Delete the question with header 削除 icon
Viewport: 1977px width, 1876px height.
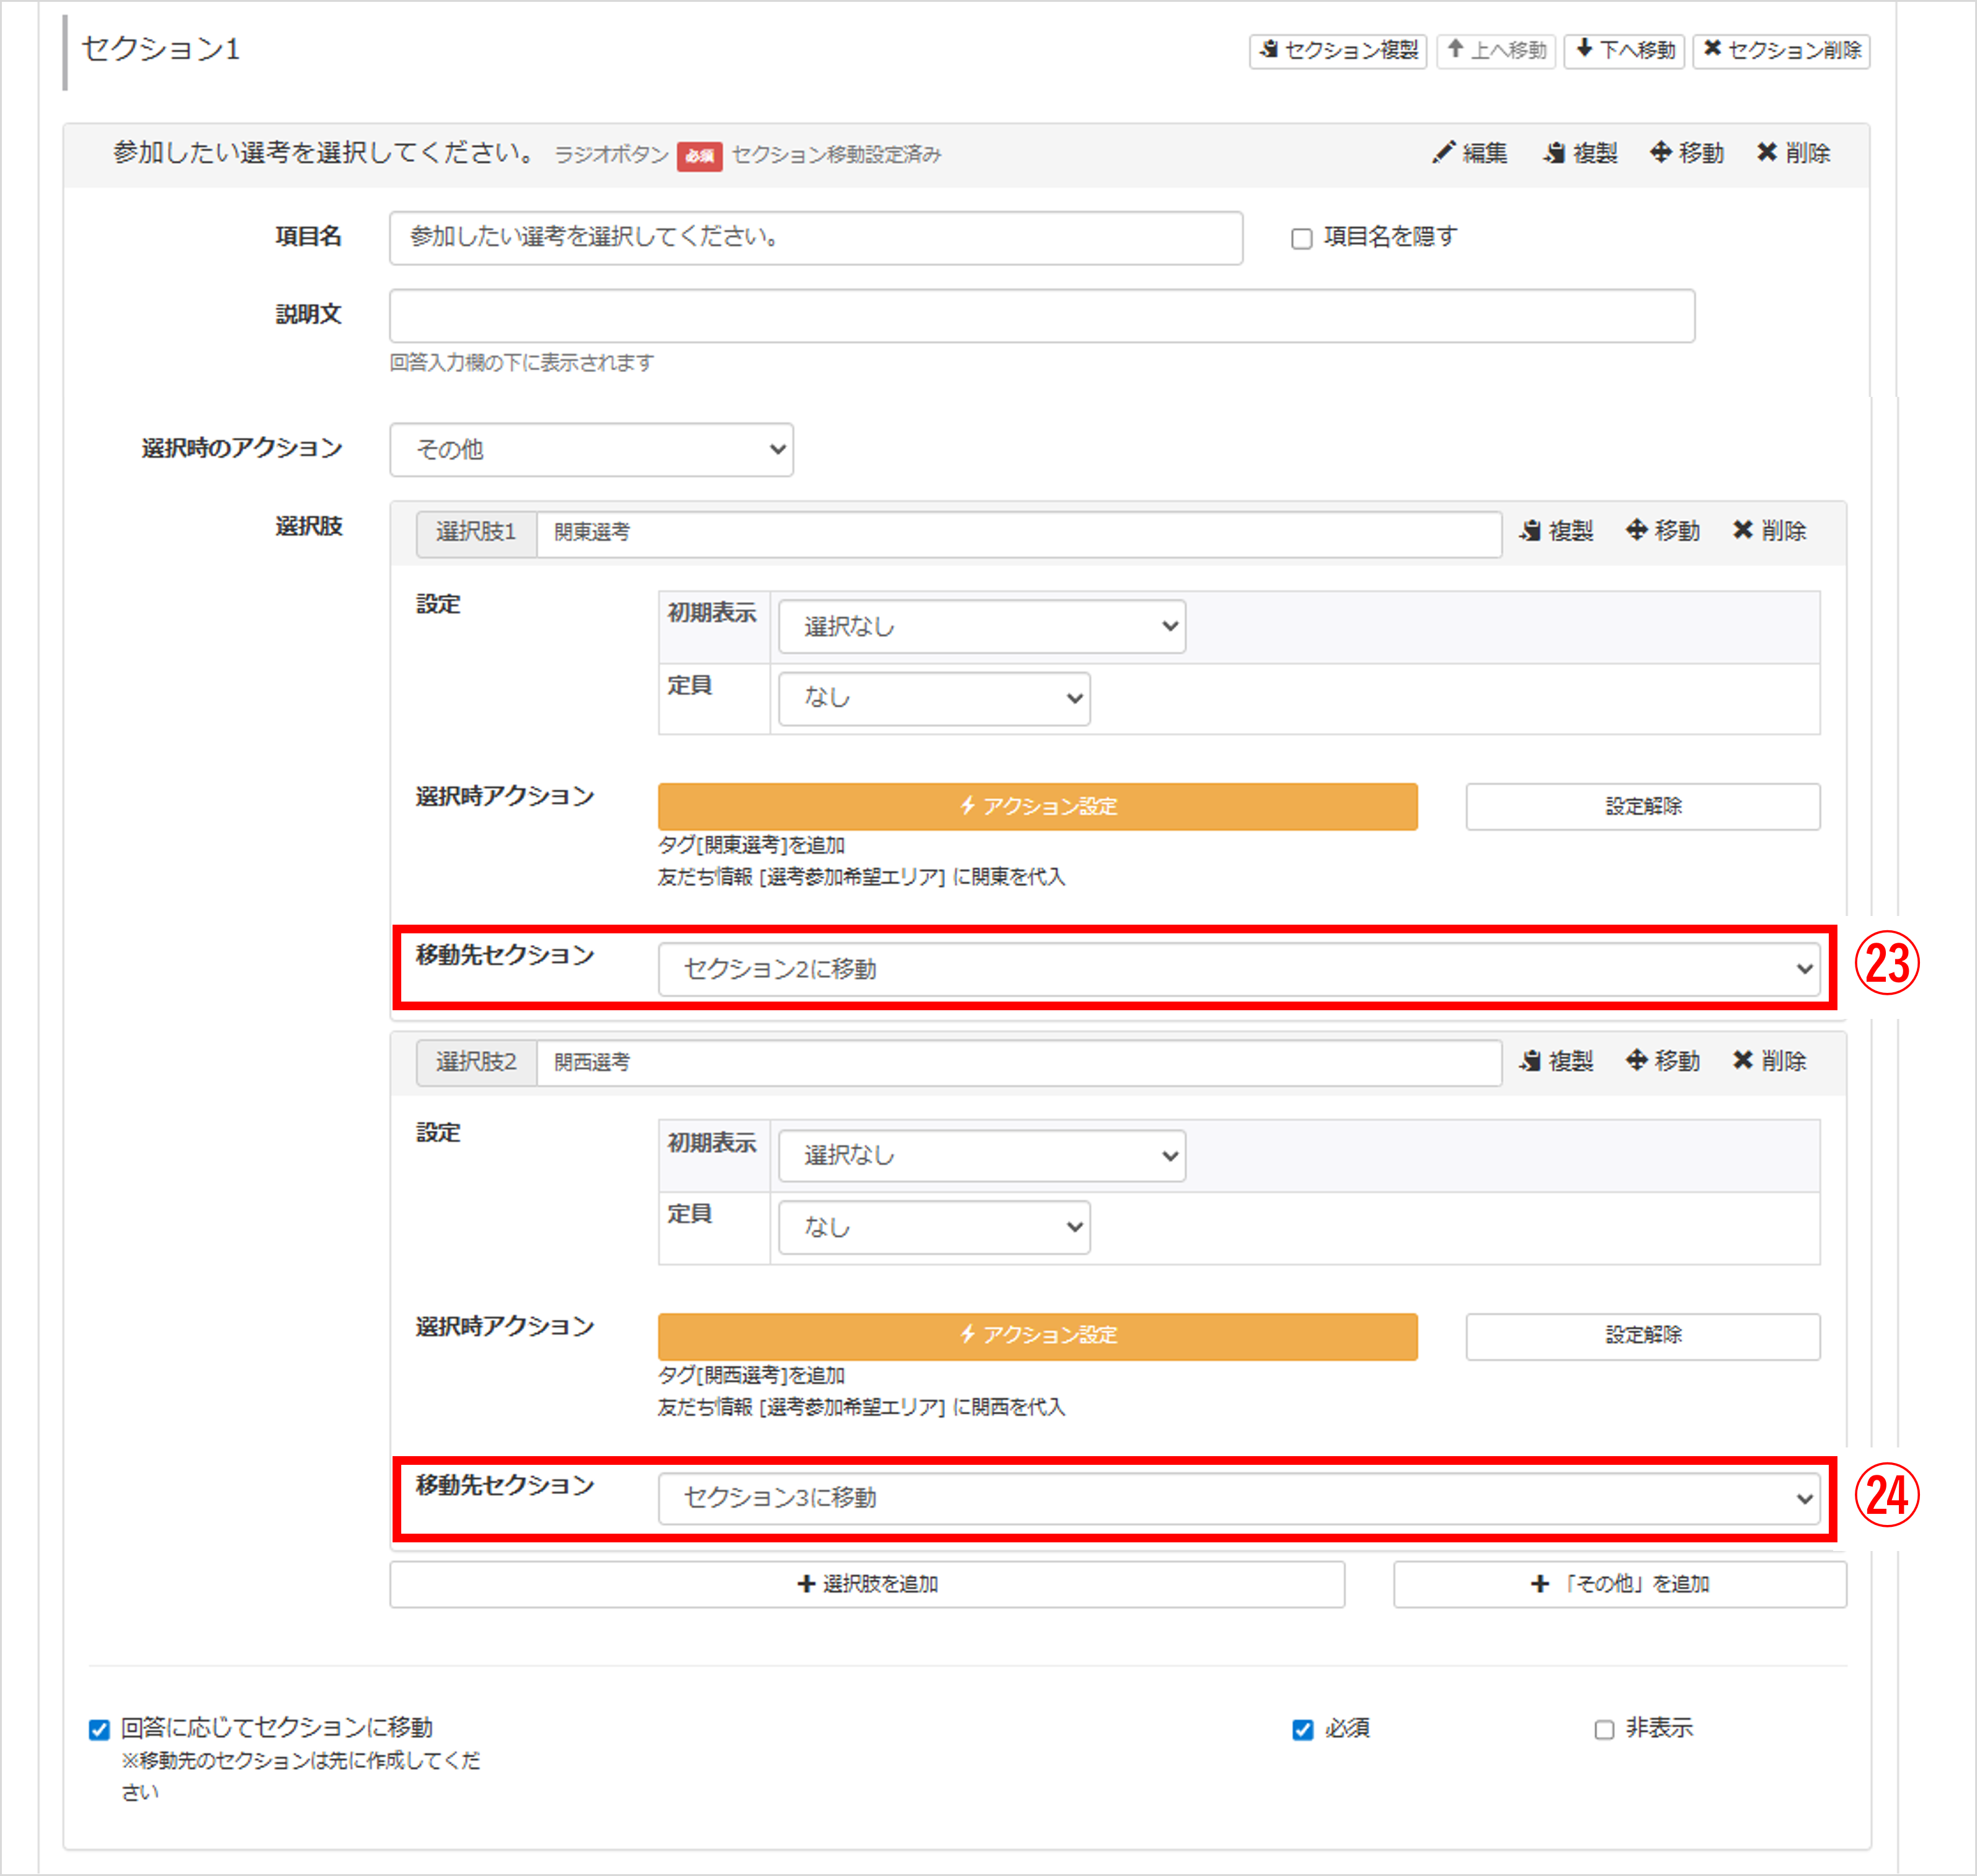[x=1767, y=153]
